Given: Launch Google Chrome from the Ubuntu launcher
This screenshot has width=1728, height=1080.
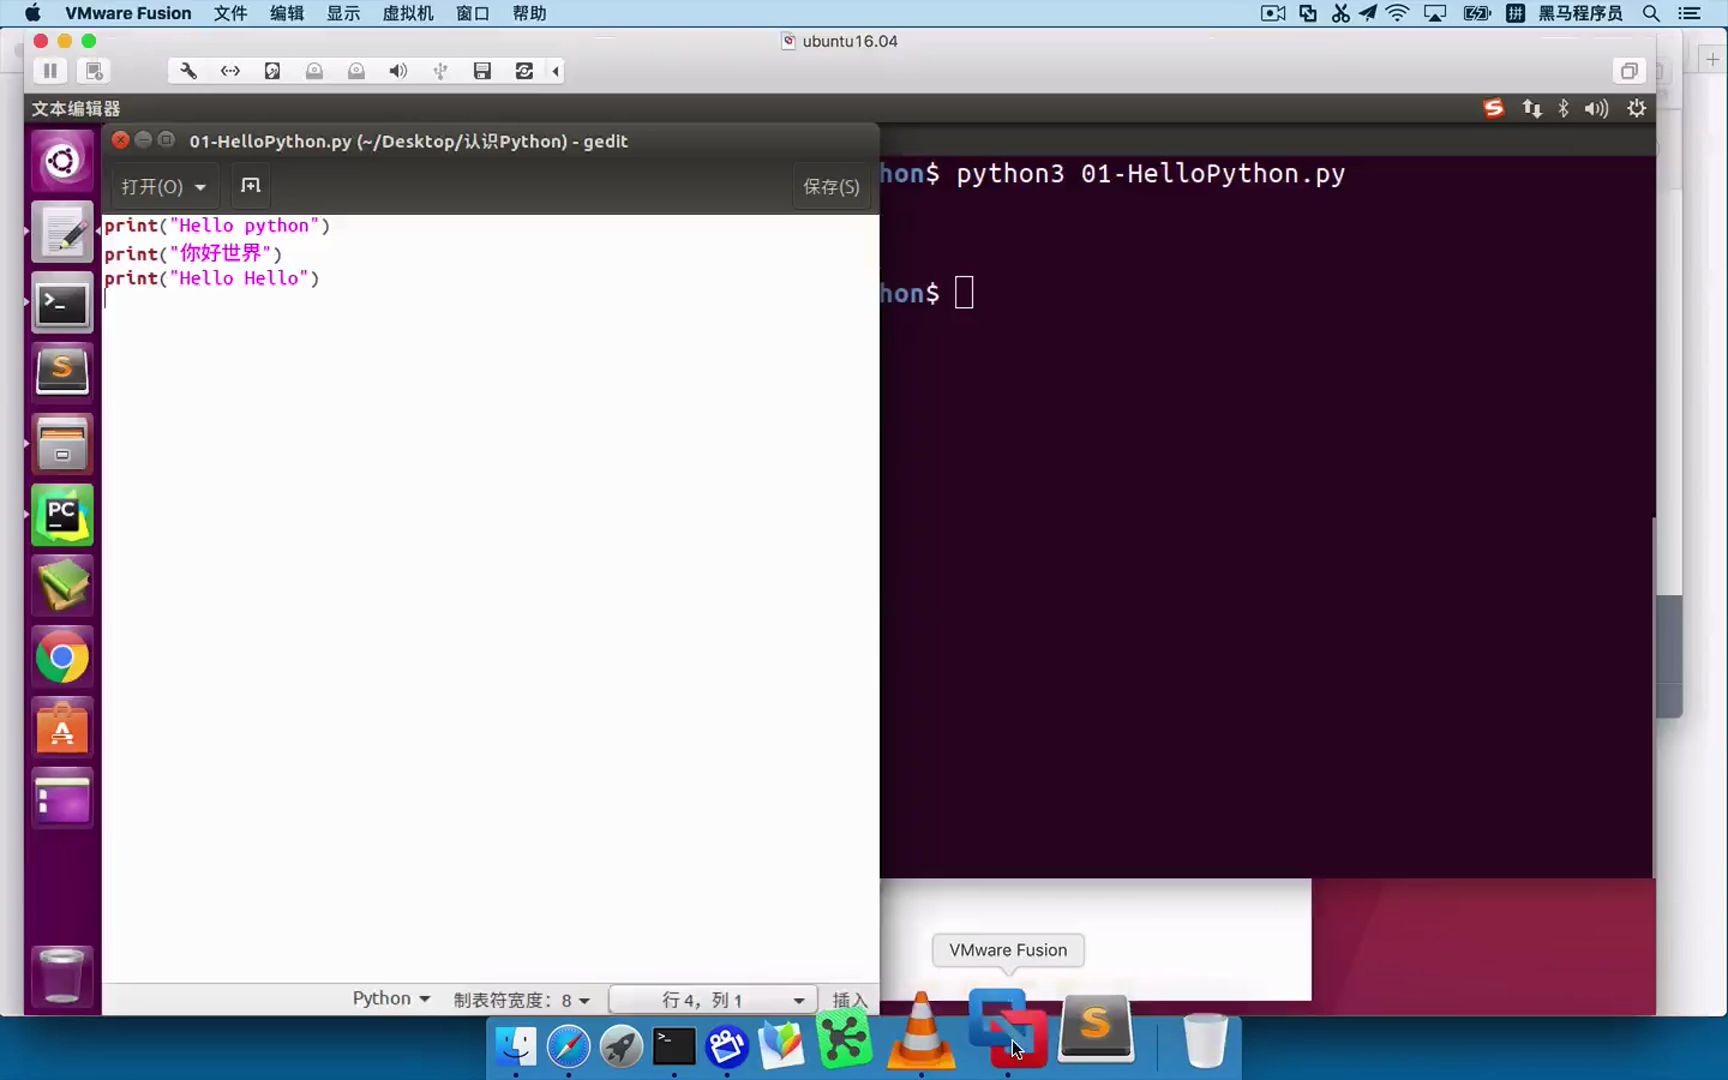Looking at the screenshot, I should pyautogui.click(x=62, y=658).
